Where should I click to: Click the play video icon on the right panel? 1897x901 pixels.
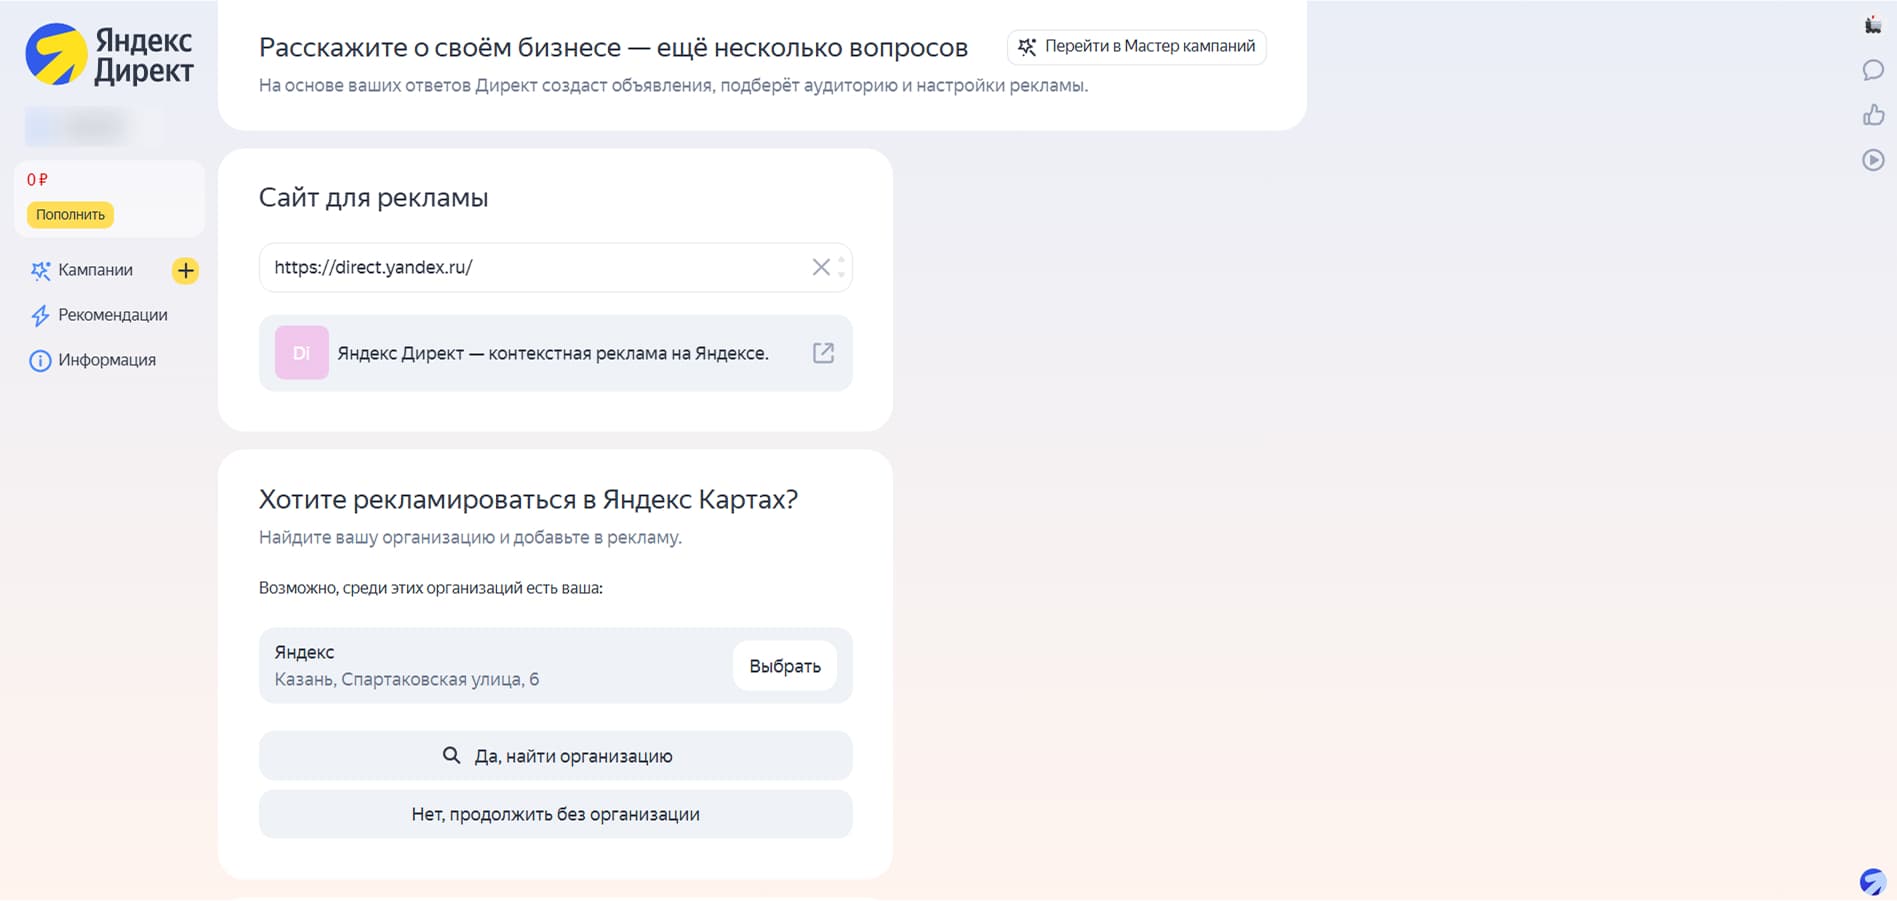1873,160
